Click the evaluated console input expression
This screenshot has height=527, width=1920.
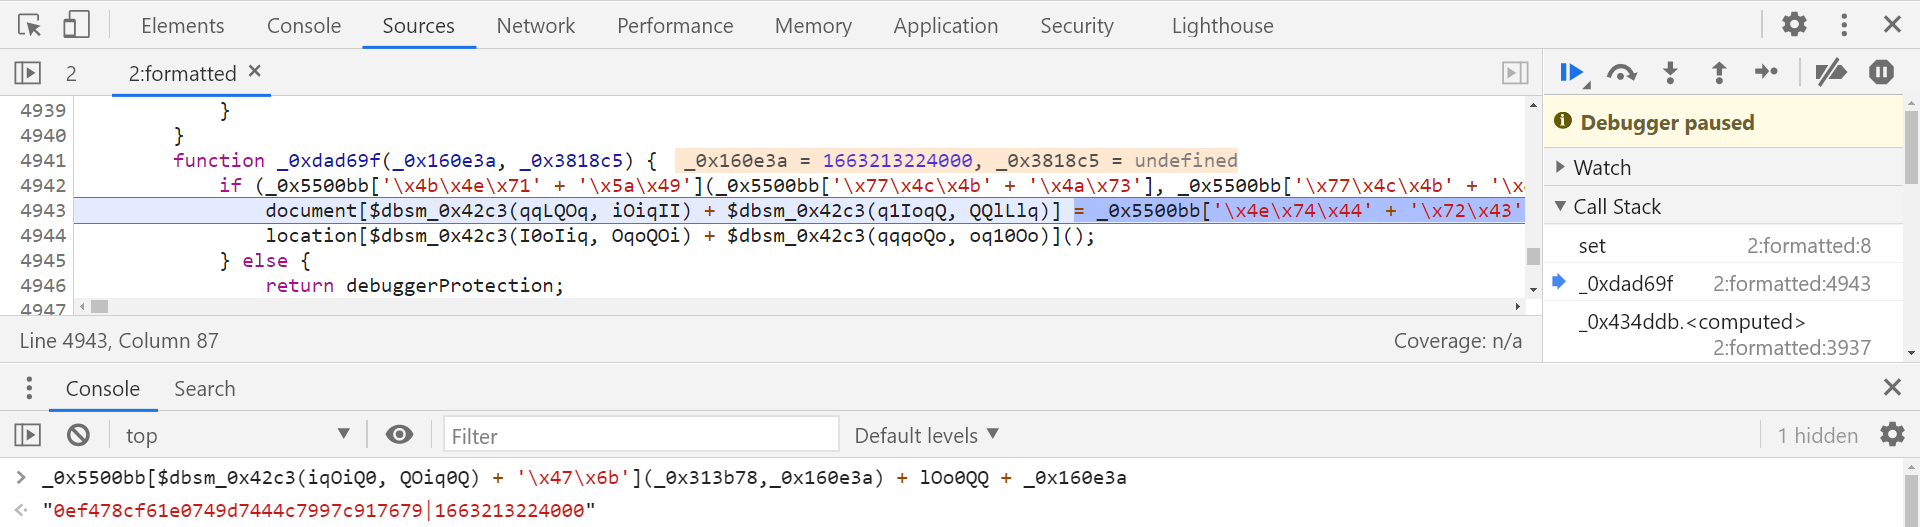point(584,477)
